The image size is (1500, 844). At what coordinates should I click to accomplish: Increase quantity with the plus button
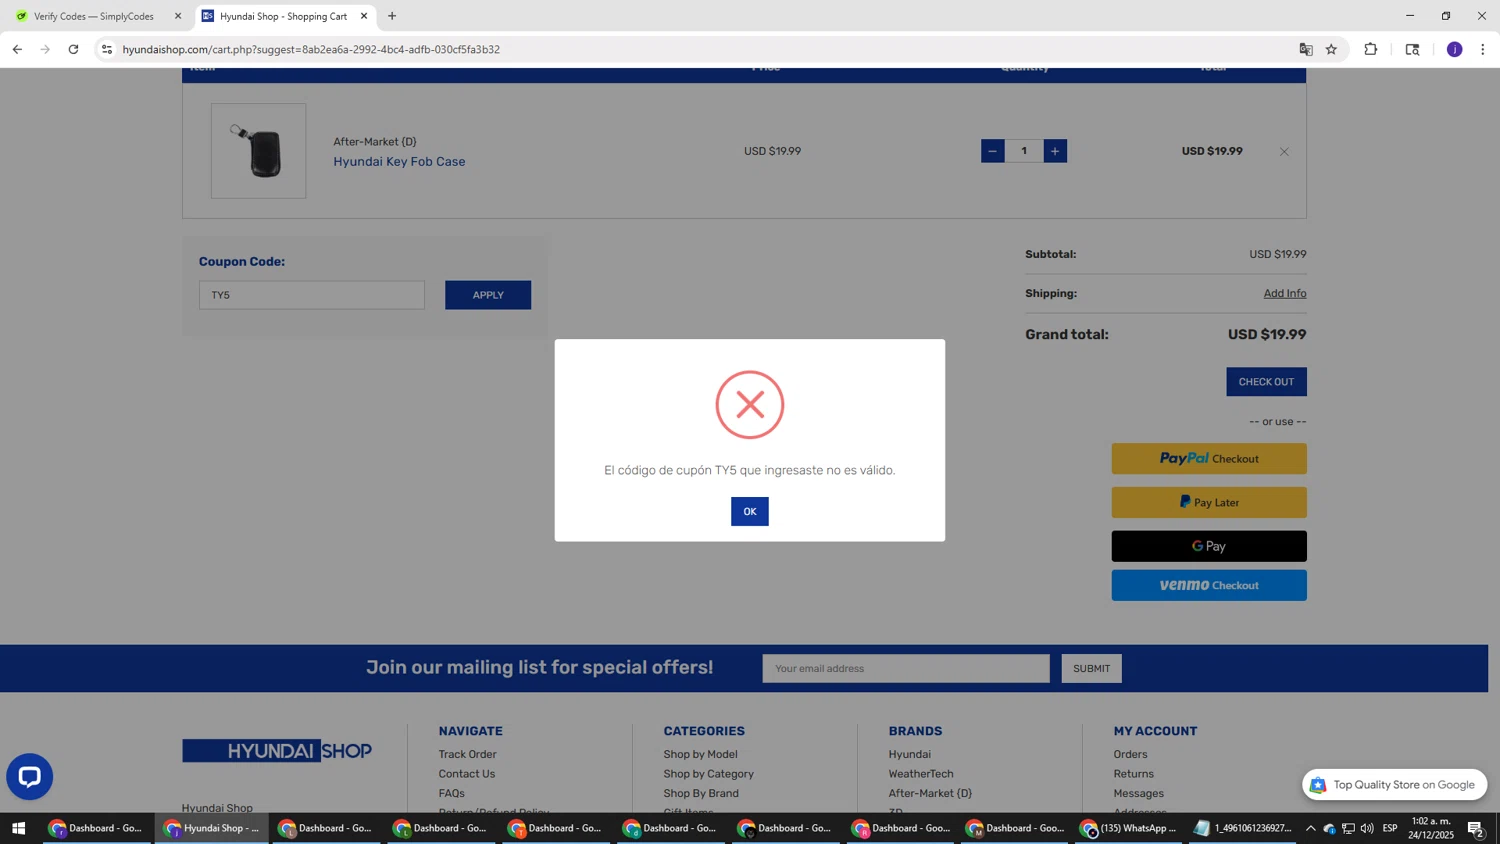pyautogui.click(x=1055, y=151)
